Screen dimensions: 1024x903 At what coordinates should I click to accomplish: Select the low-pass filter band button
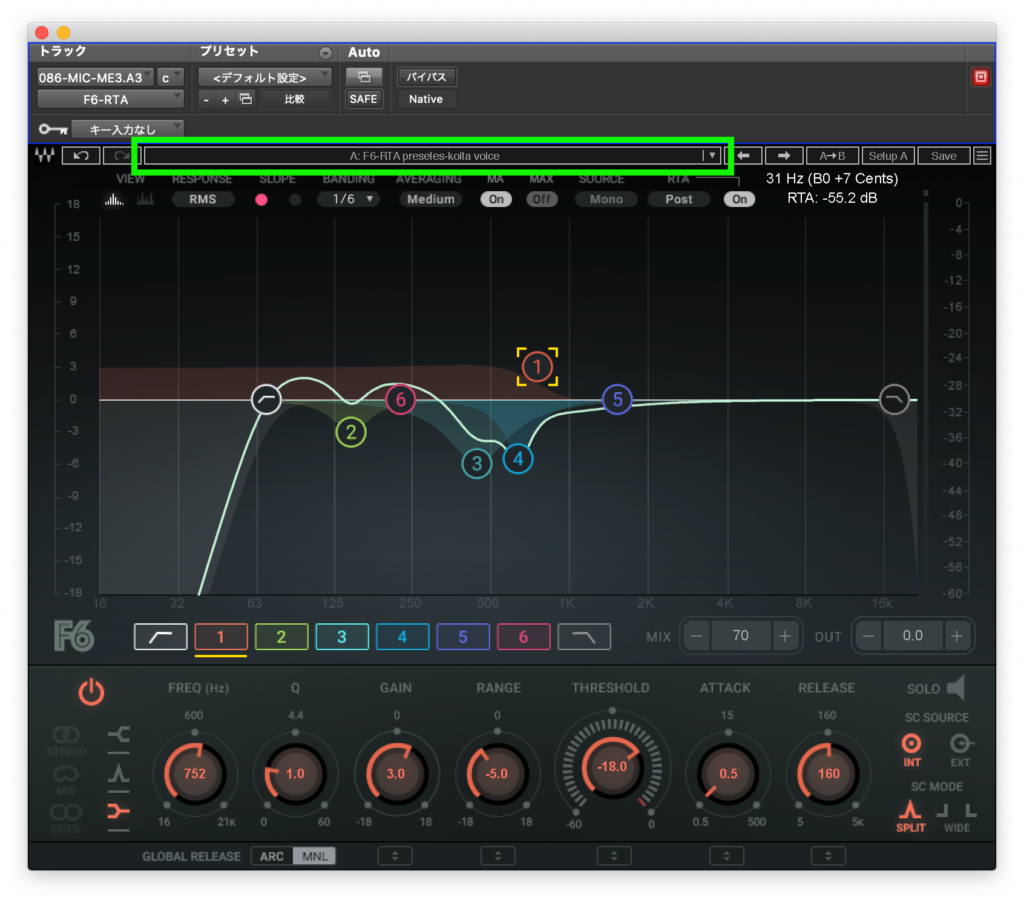pos(584,637)
